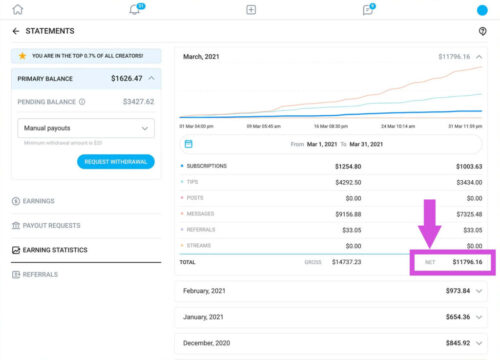
Task: Toggle the Tips chart series
Action: 189,182
